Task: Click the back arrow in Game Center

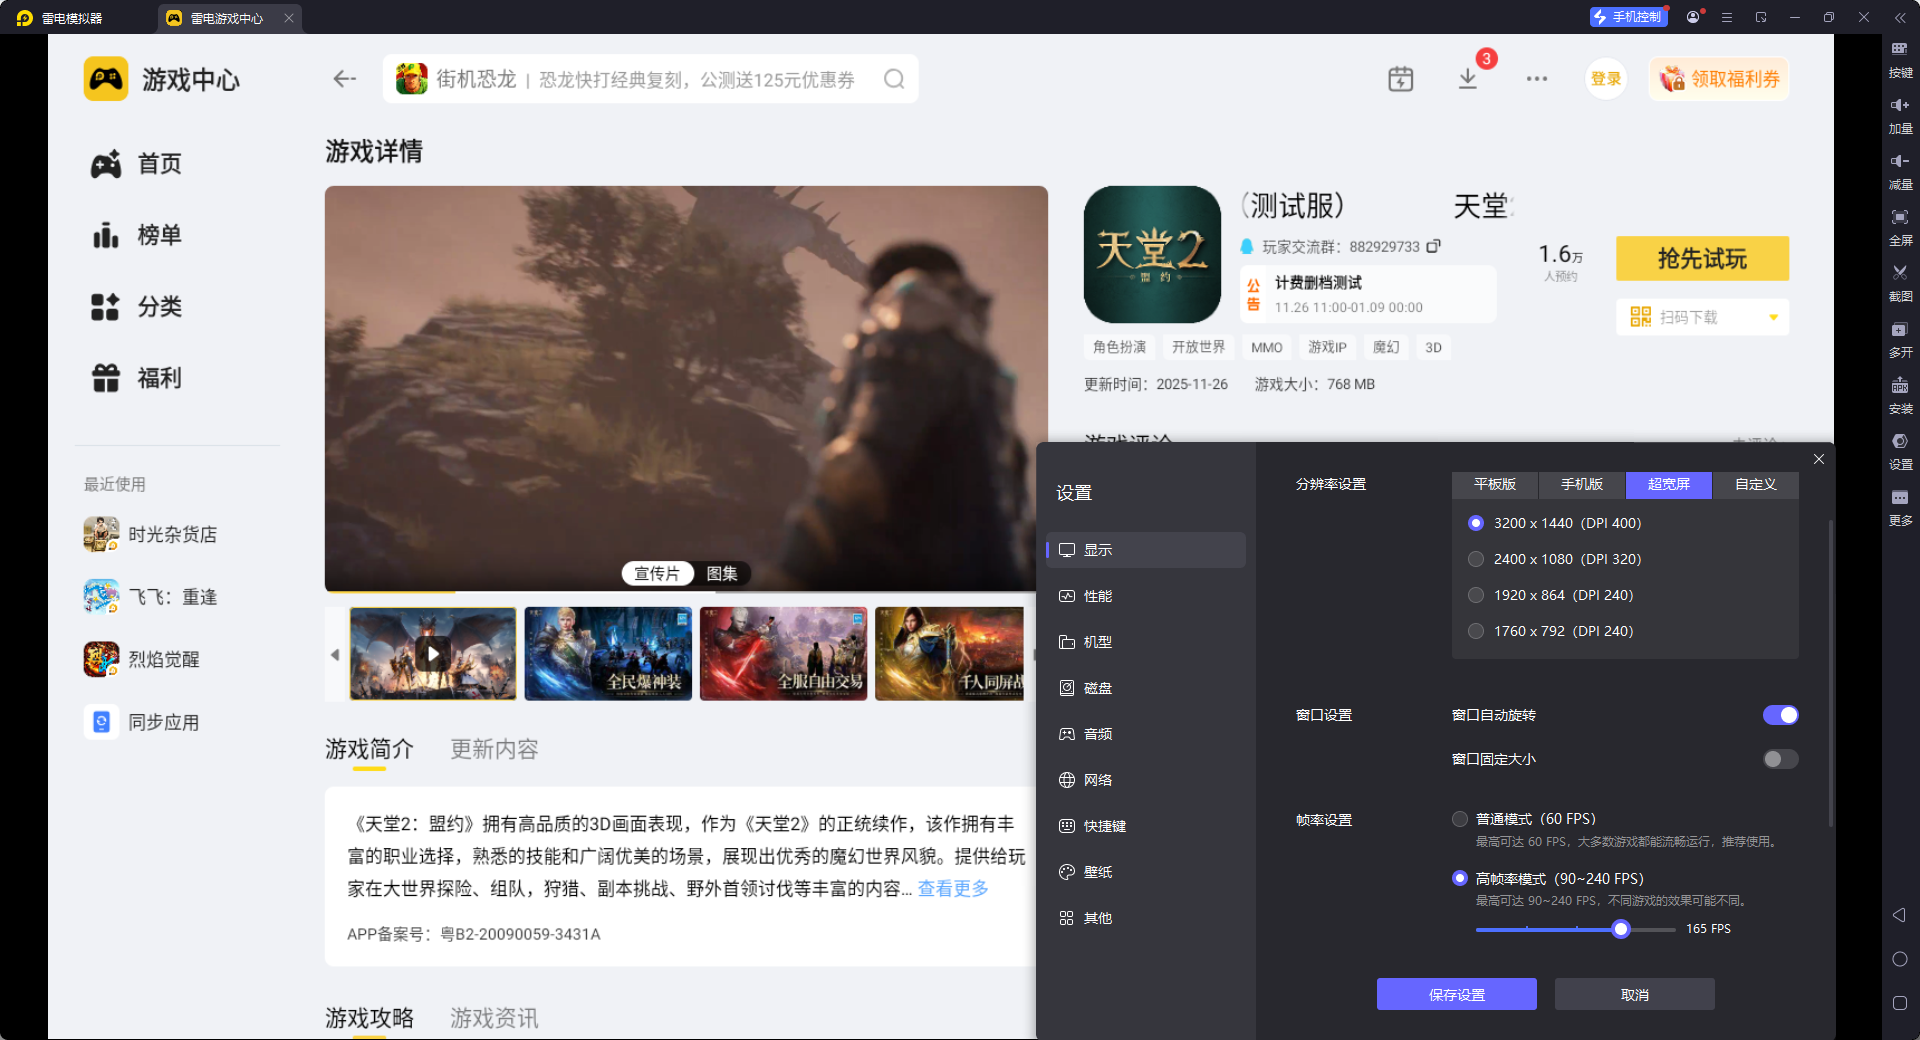Action: pyautogui.click(x=345, y=79)
